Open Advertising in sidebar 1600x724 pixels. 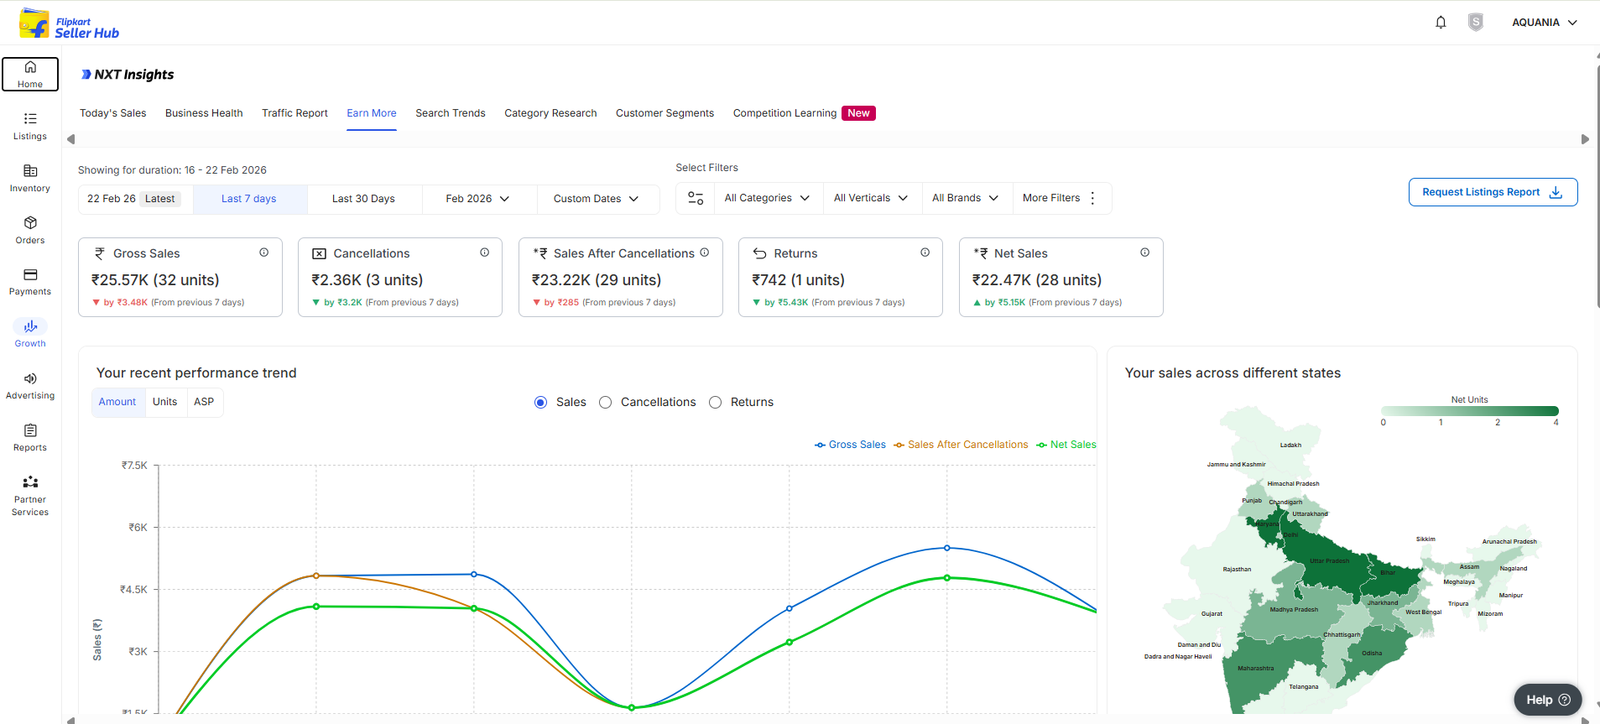(30, 386)
